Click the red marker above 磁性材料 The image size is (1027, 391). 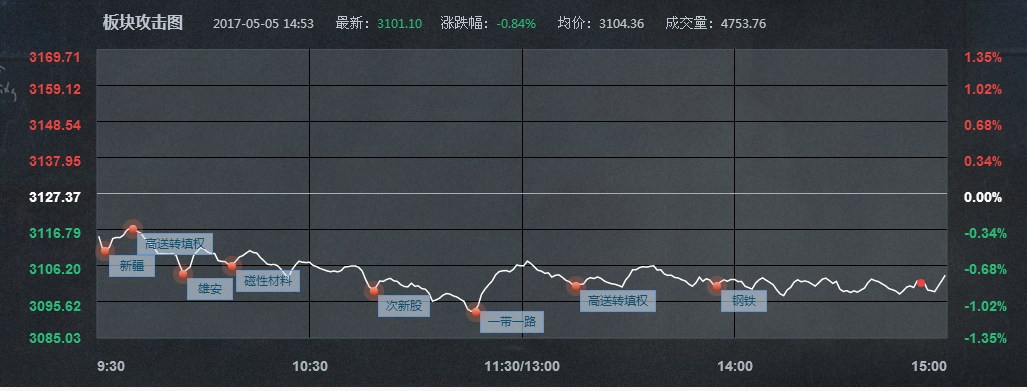tap(231, 266)
